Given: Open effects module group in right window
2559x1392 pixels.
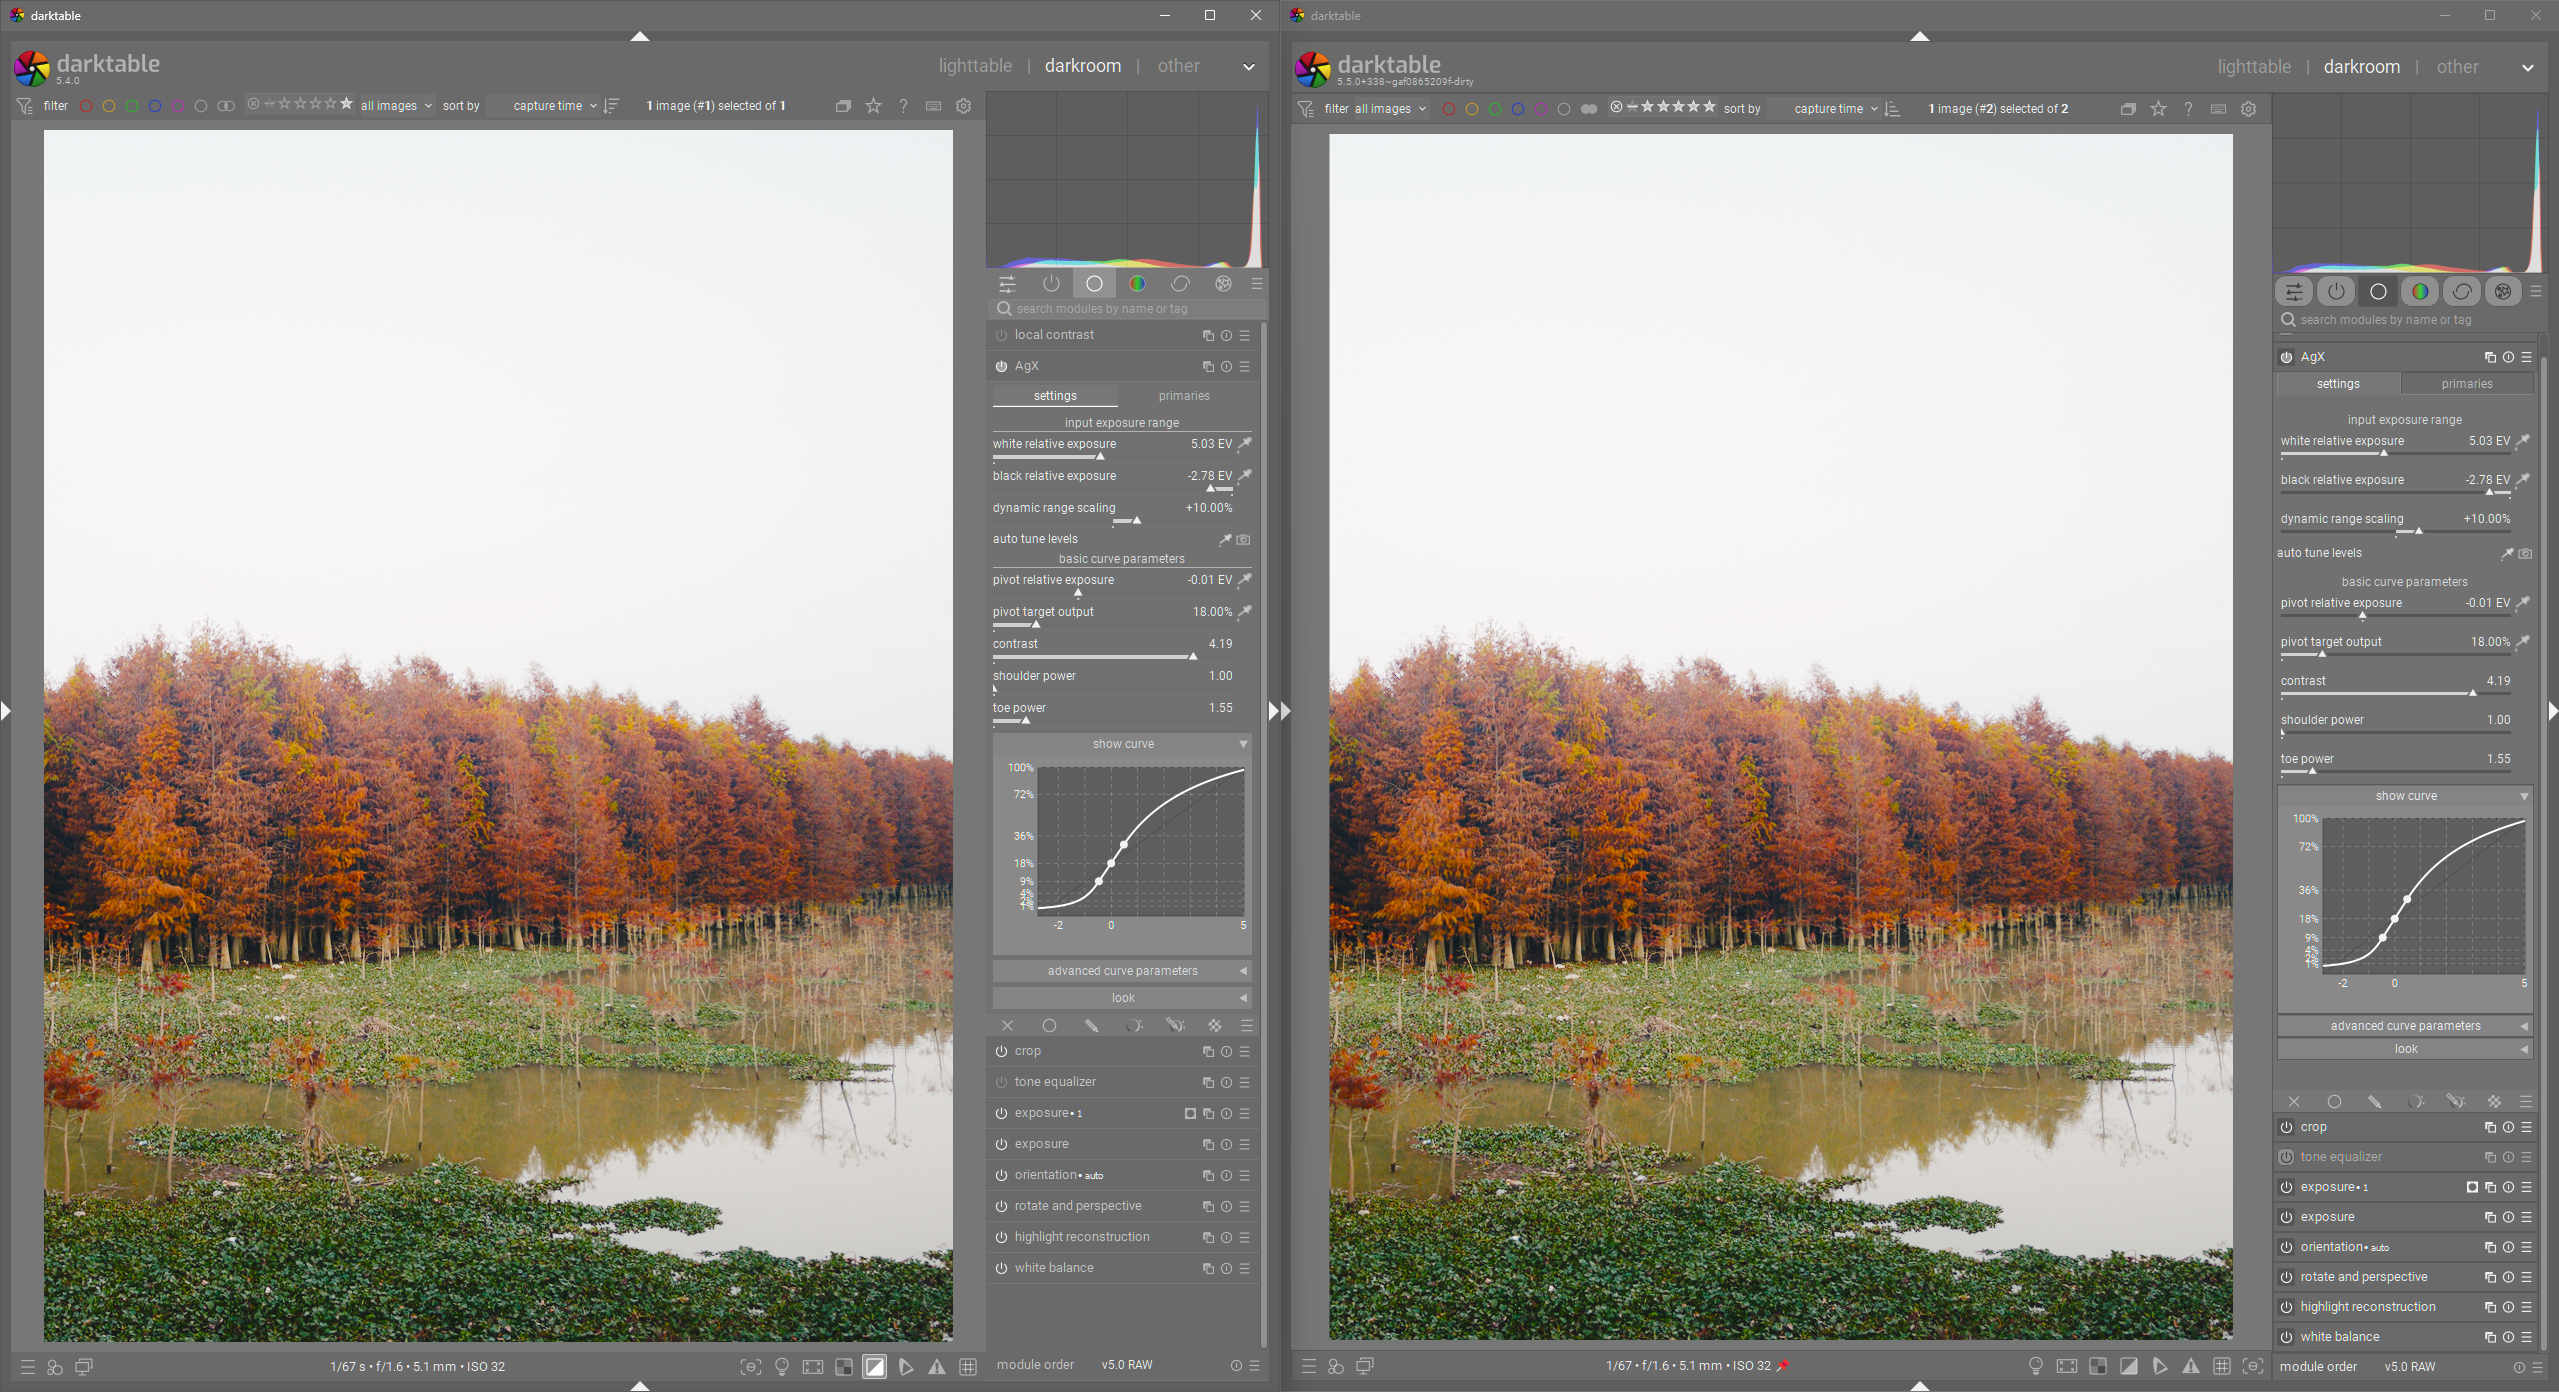Looking at the screenshot, I should pyautogui.click(x=2503, y=292).
